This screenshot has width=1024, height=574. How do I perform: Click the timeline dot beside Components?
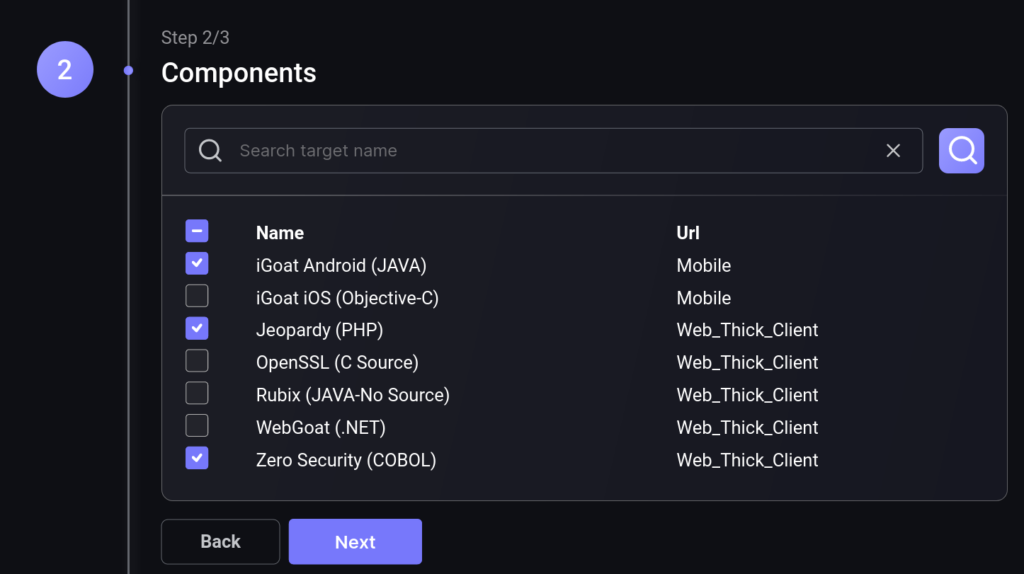pos(129,71)
